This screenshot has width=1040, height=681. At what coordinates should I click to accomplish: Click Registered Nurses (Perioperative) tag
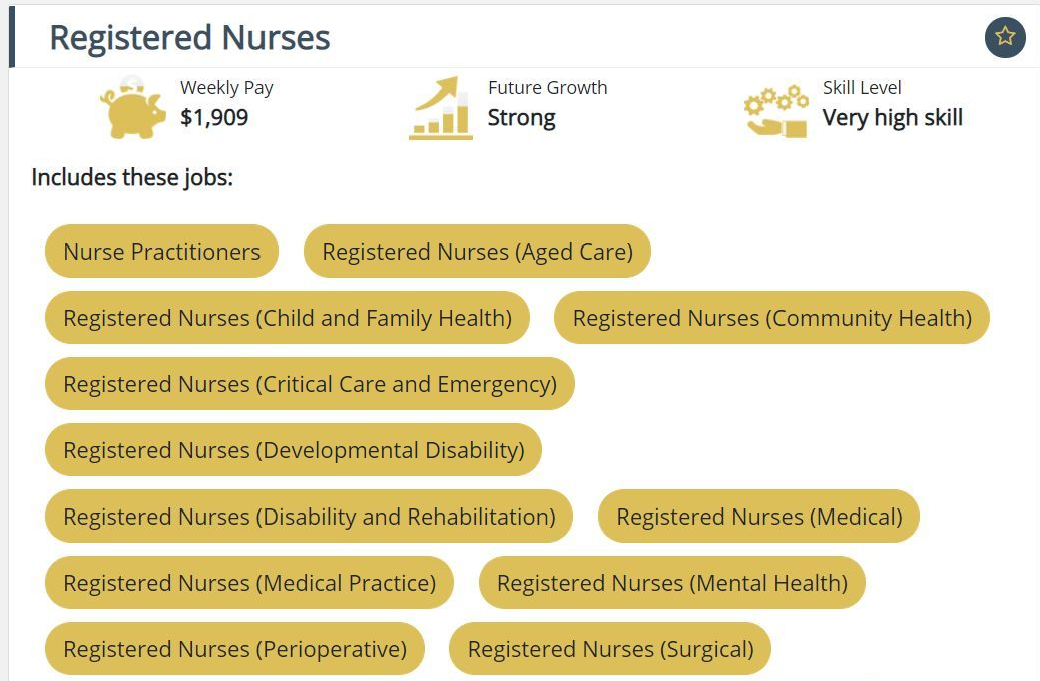(x=235, y=649)
